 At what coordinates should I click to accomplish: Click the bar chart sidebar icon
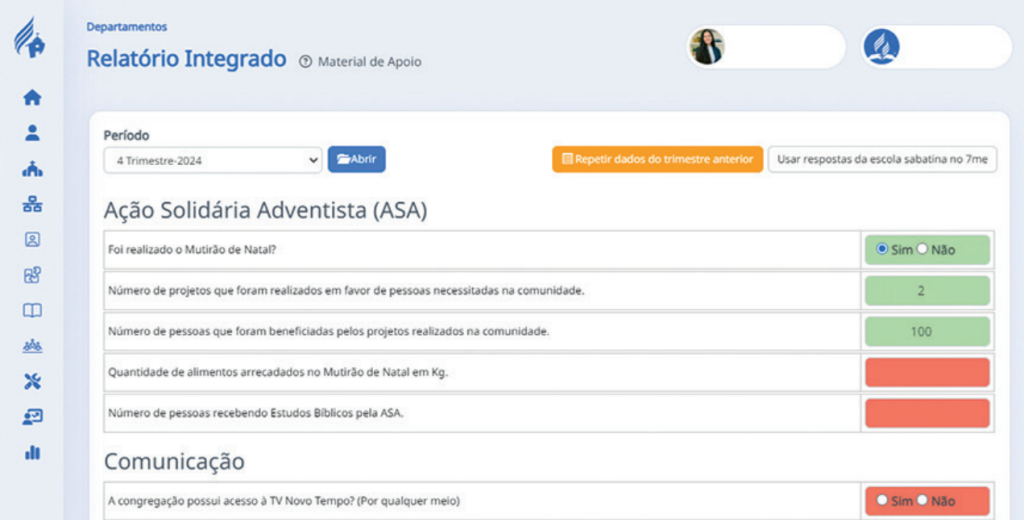coord(32,452)
